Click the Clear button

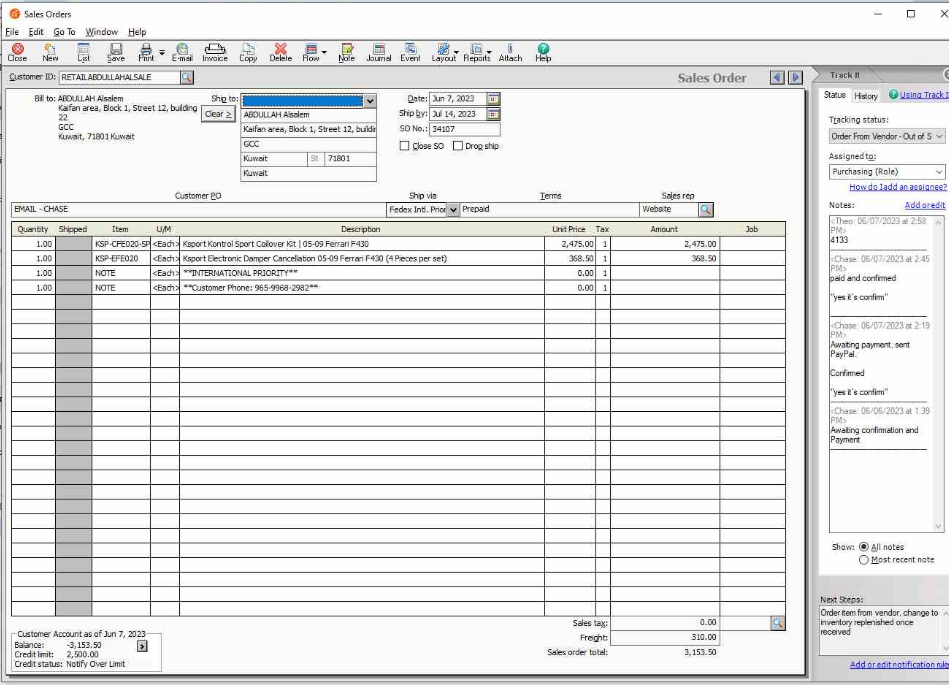pos(218,114)
